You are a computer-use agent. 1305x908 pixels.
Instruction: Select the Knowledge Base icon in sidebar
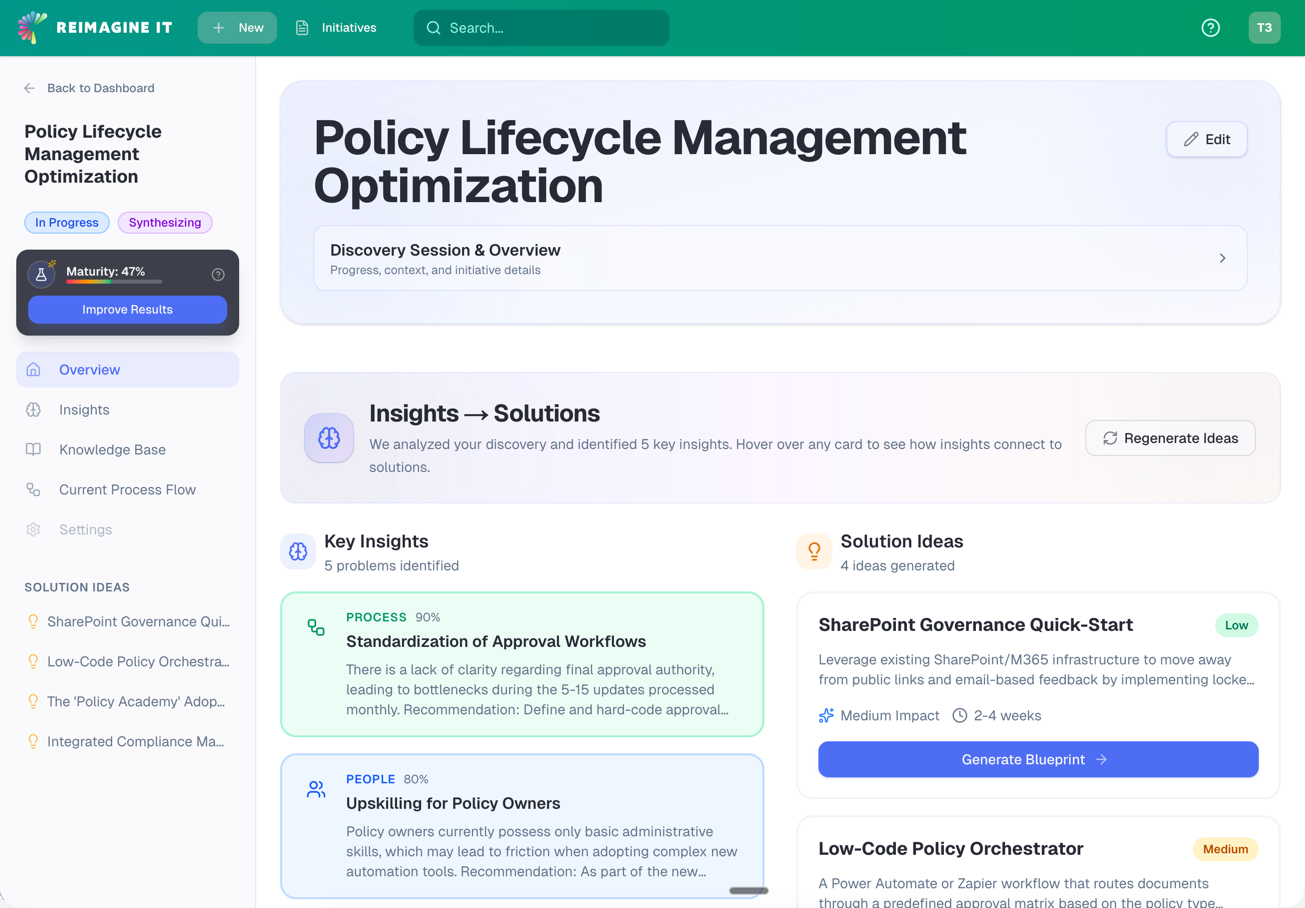(x=31, y=449)
